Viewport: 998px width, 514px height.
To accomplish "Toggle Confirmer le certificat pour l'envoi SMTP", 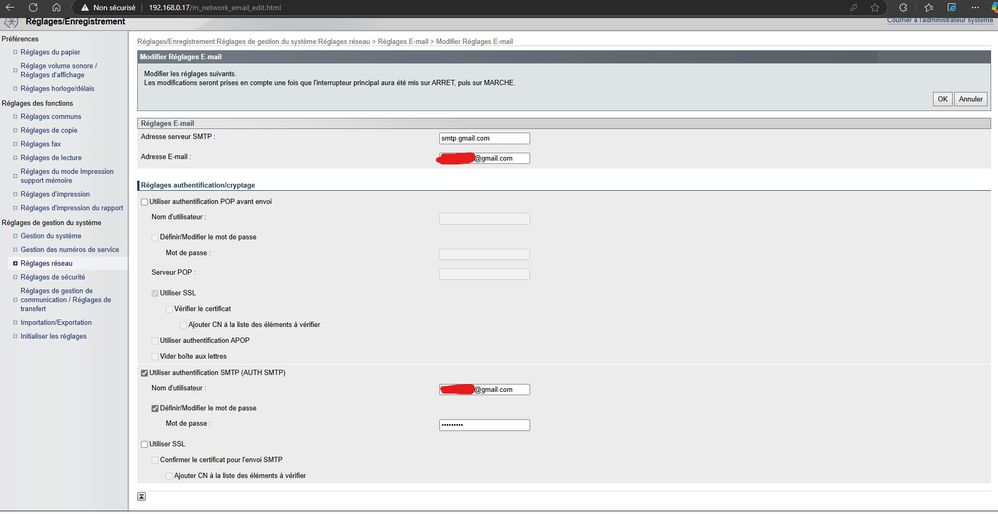I will (155, 460).
